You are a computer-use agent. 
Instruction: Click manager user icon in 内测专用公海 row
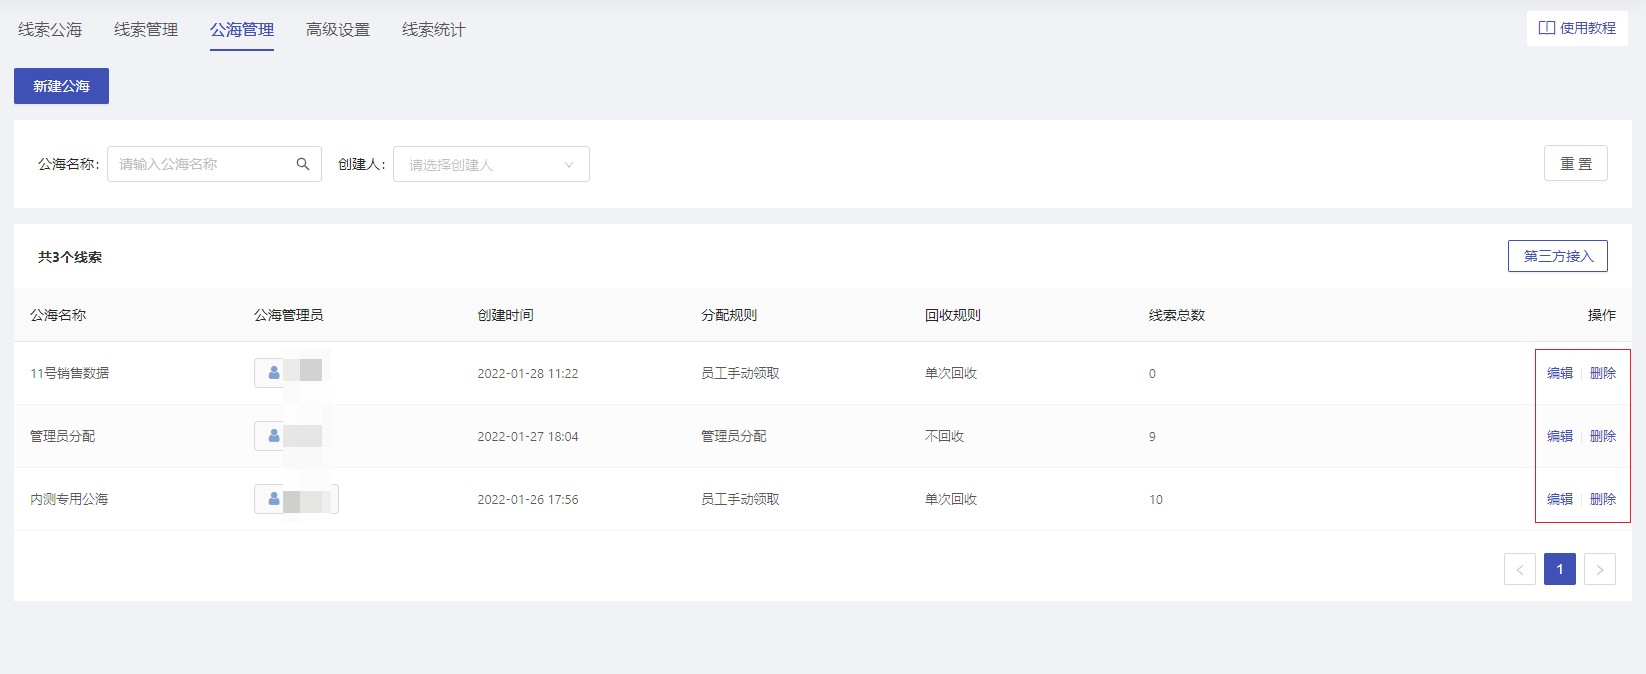[274, 499]
